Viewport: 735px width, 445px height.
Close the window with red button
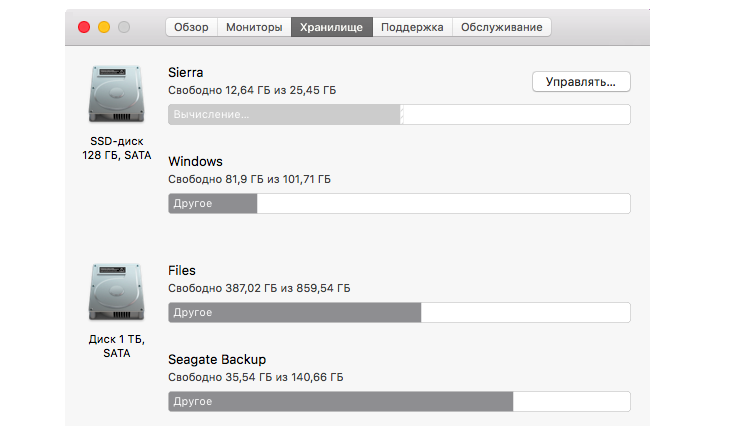click(x=83, y=27)
